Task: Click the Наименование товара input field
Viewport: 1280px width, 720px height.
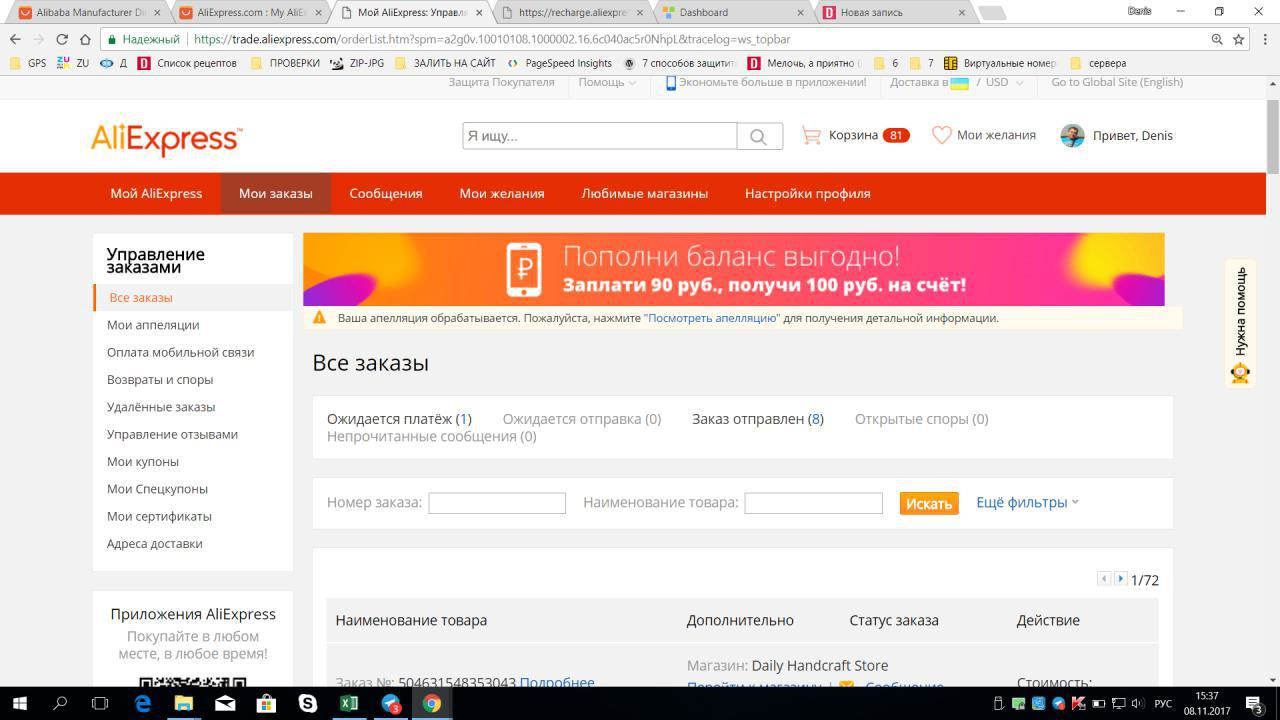Action: coord(813,503)
